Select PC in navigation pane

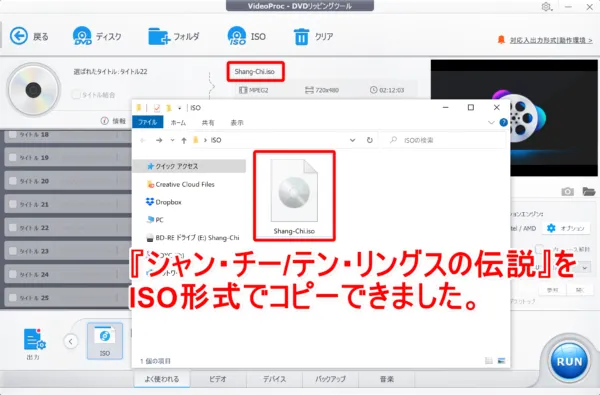tap(155, 220)
